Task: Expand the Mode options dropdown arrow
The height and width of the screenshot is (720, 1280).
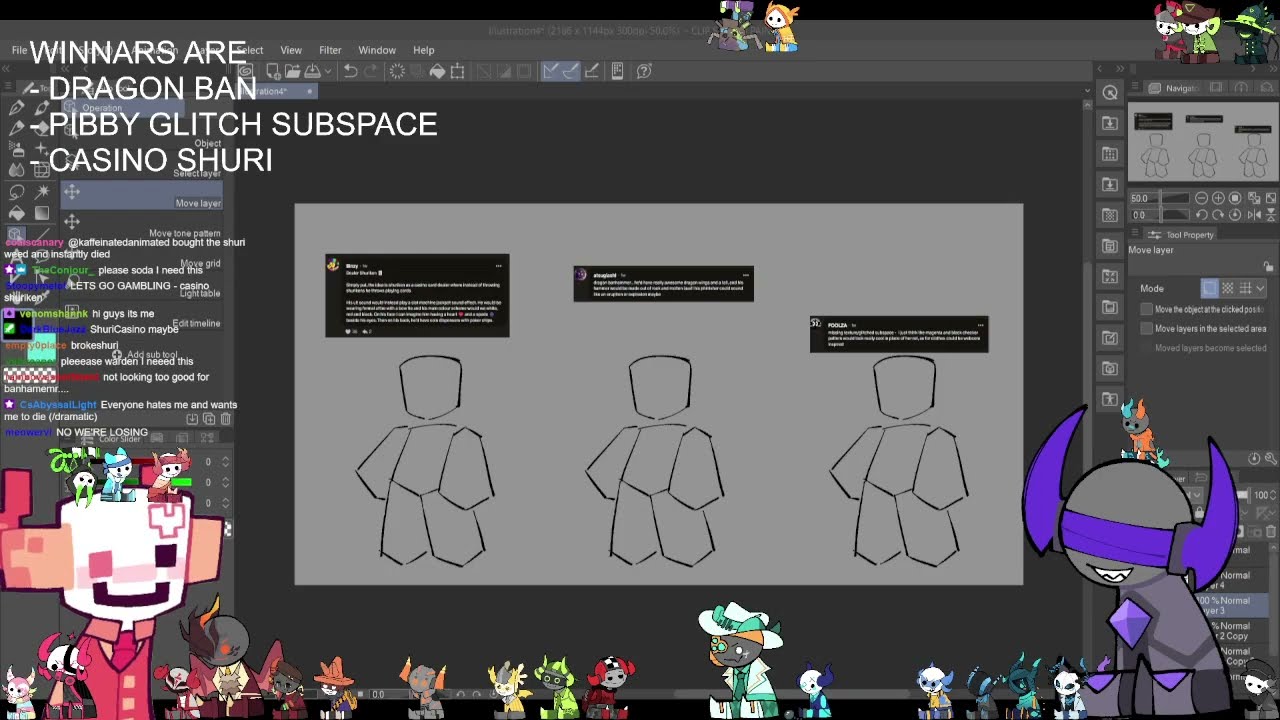Action: pos(1261,288)
